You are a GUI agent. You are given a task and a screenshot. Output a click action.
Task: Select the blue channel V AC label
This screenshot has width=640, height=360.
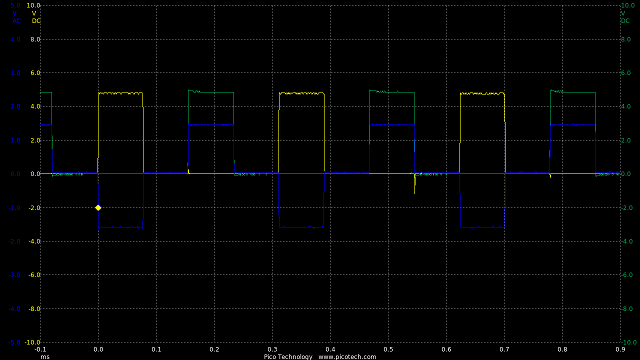click(16, 17)
